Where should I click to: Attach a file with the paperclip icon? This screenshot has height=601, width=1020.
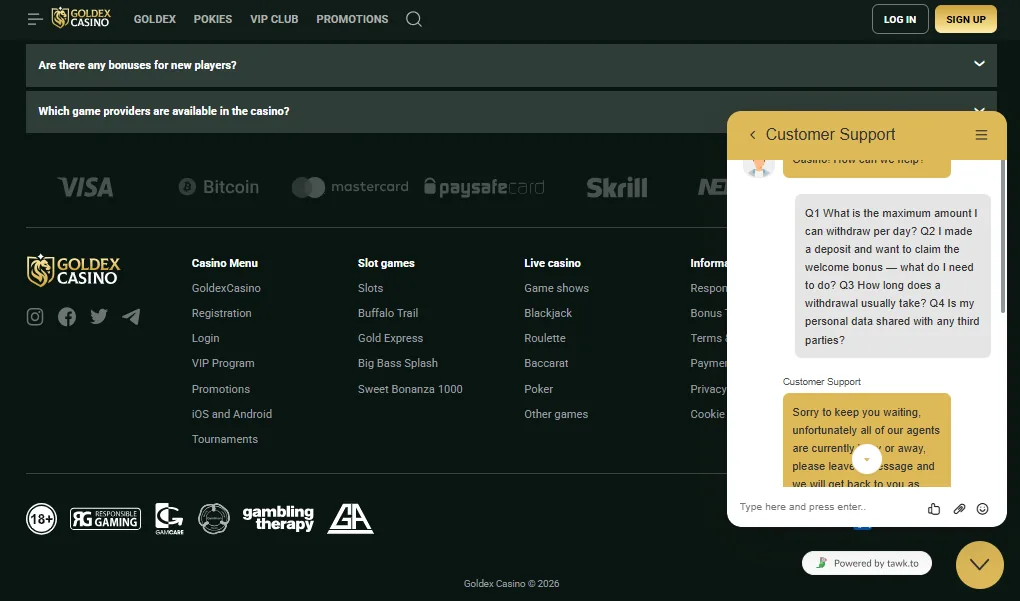click(x=959, y=509)
